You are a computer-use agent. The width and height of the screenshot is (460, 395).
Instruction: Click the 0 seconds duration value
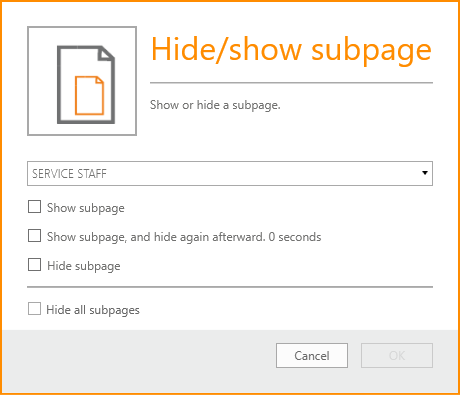[x=295, y=237]
